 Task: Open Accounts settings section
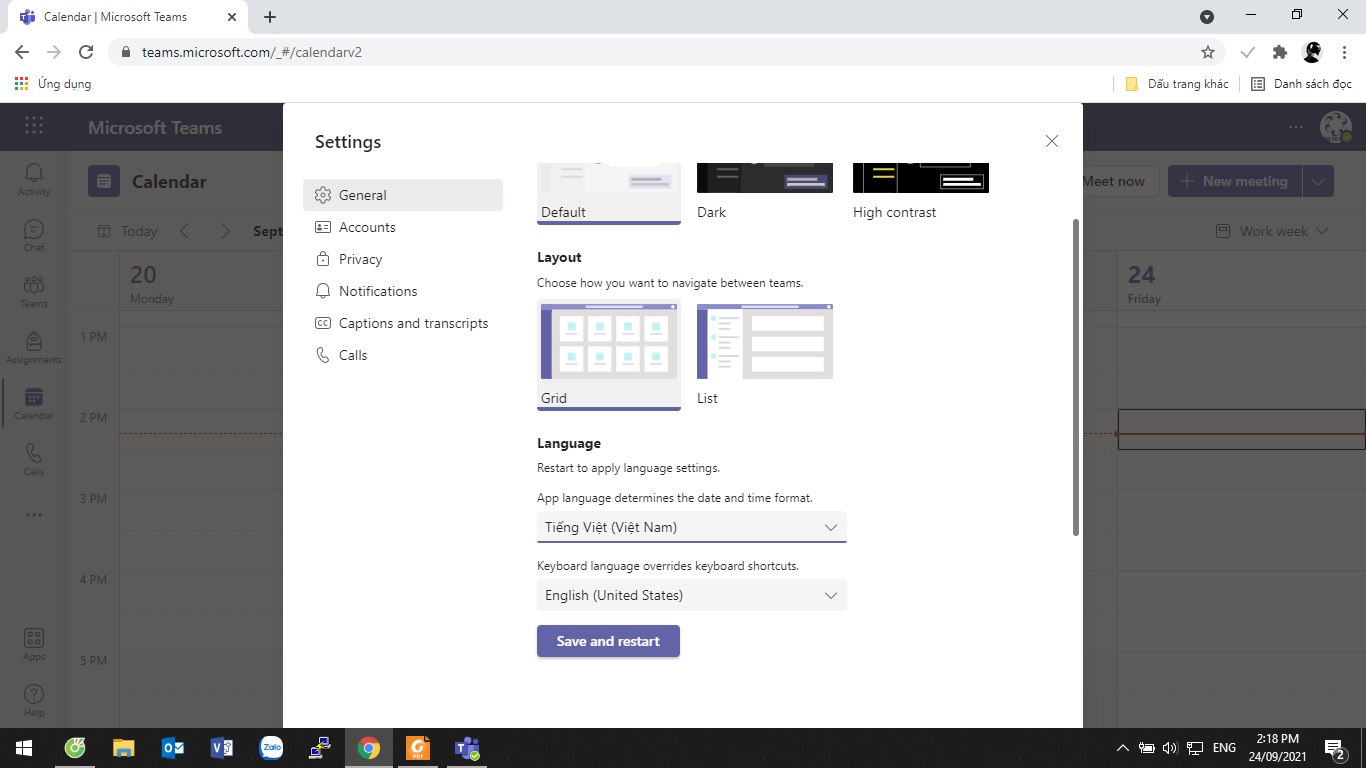click(367, 227)
